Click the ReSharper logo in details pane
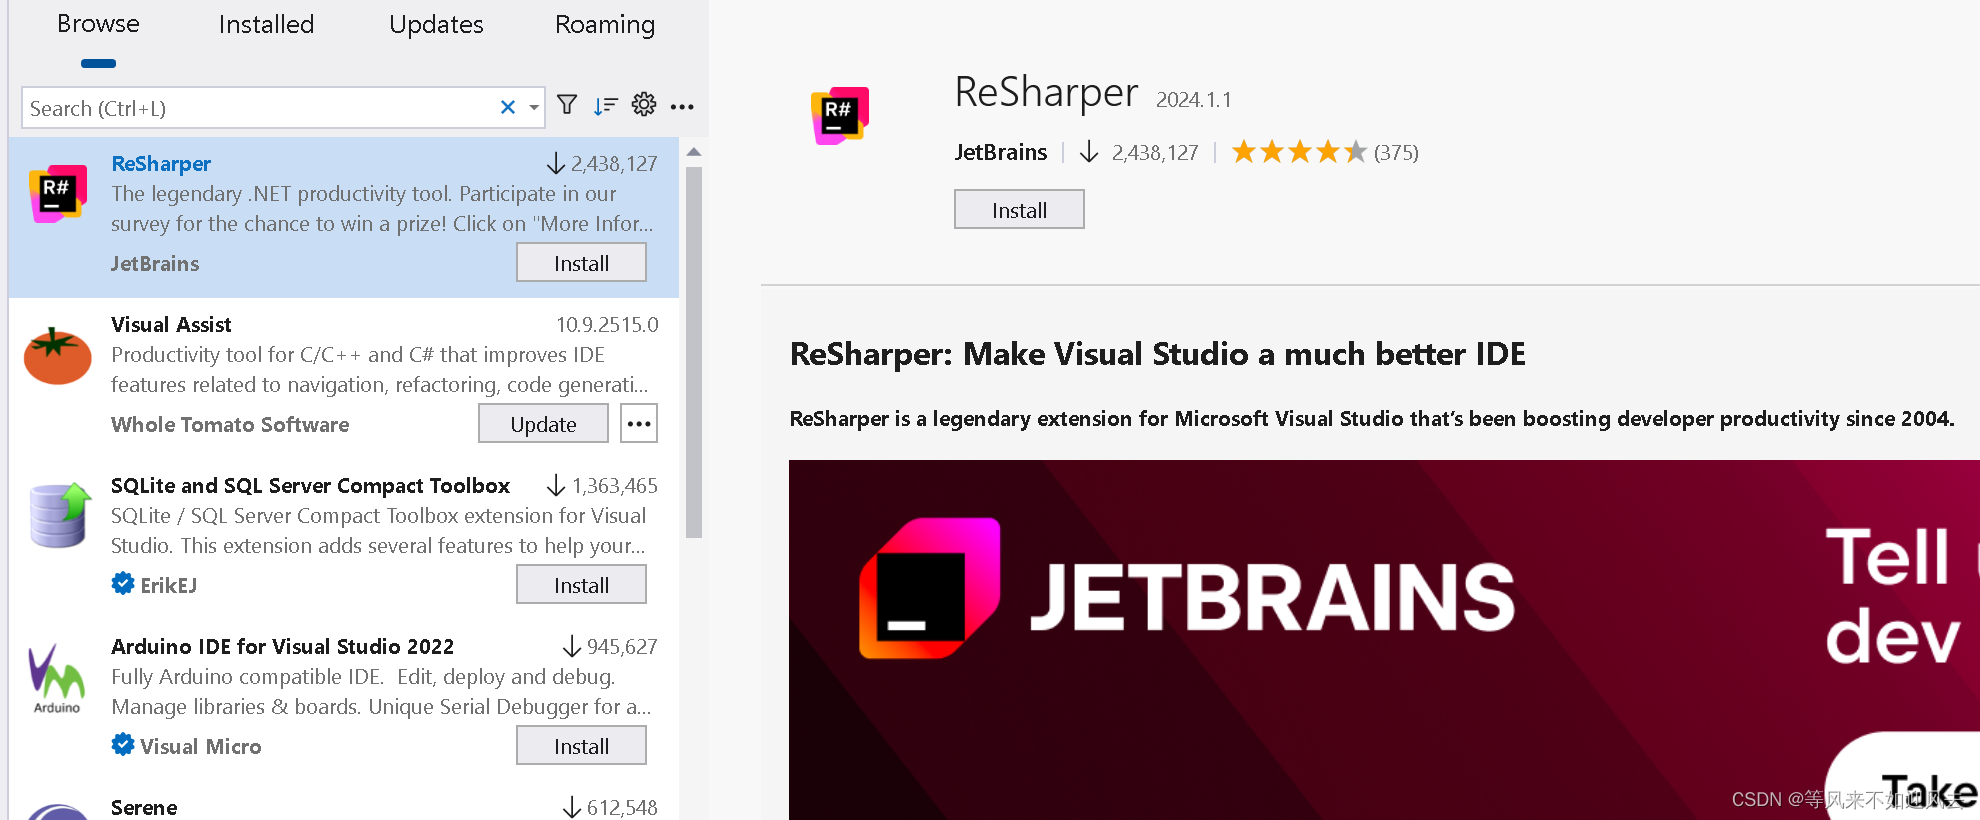The height and width of the screenshot is (820, 1980). 840,116
